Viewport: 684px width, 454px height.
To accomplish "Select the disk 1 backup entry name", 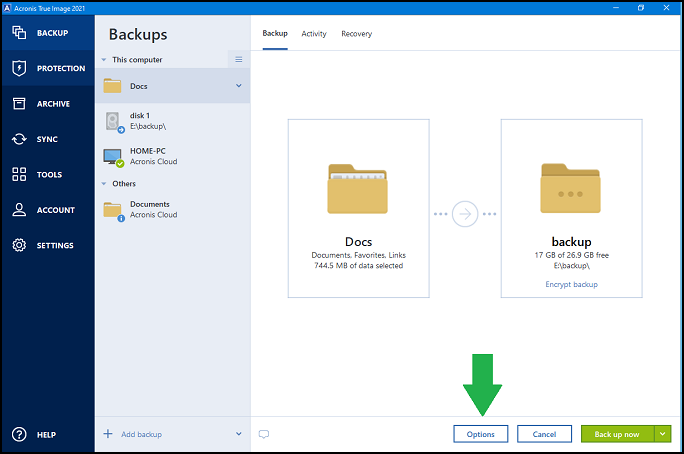I will coord(140,116).
